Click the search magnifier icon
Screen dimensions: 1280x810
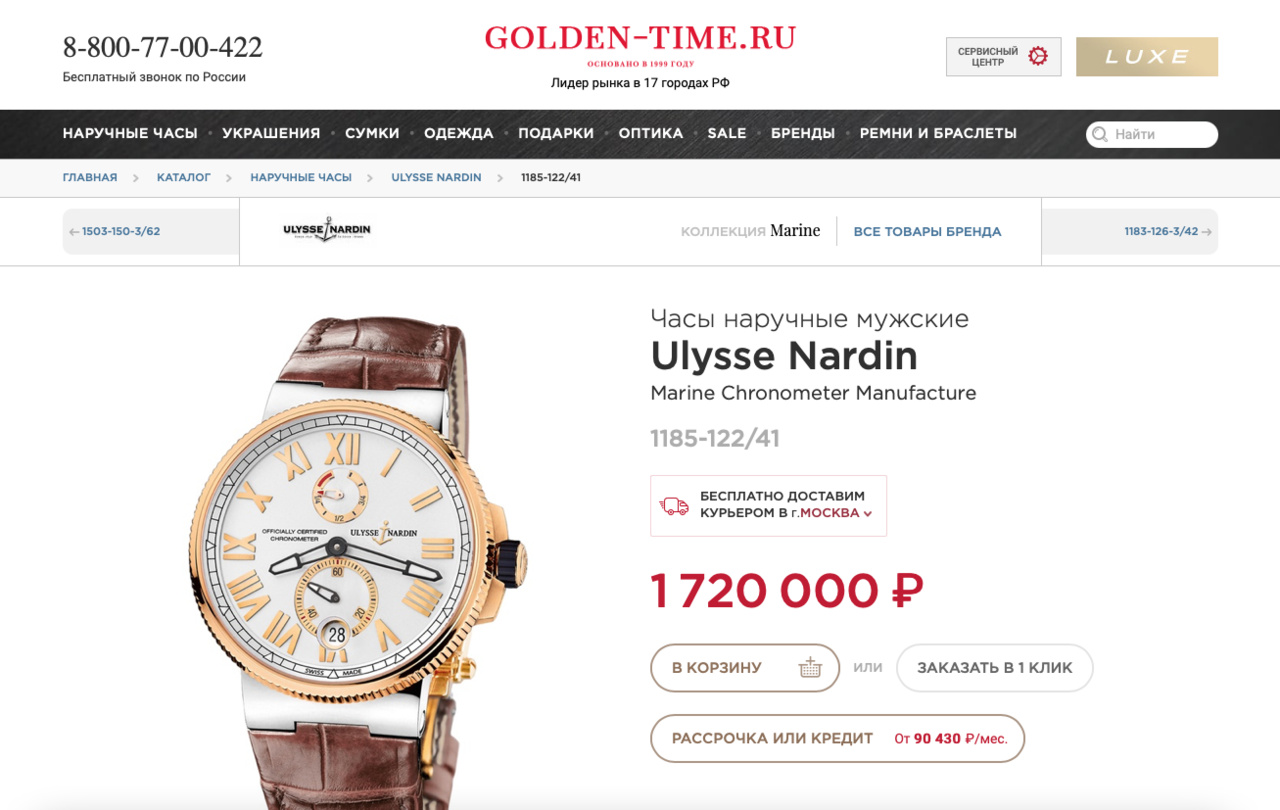coord(1100,134)
